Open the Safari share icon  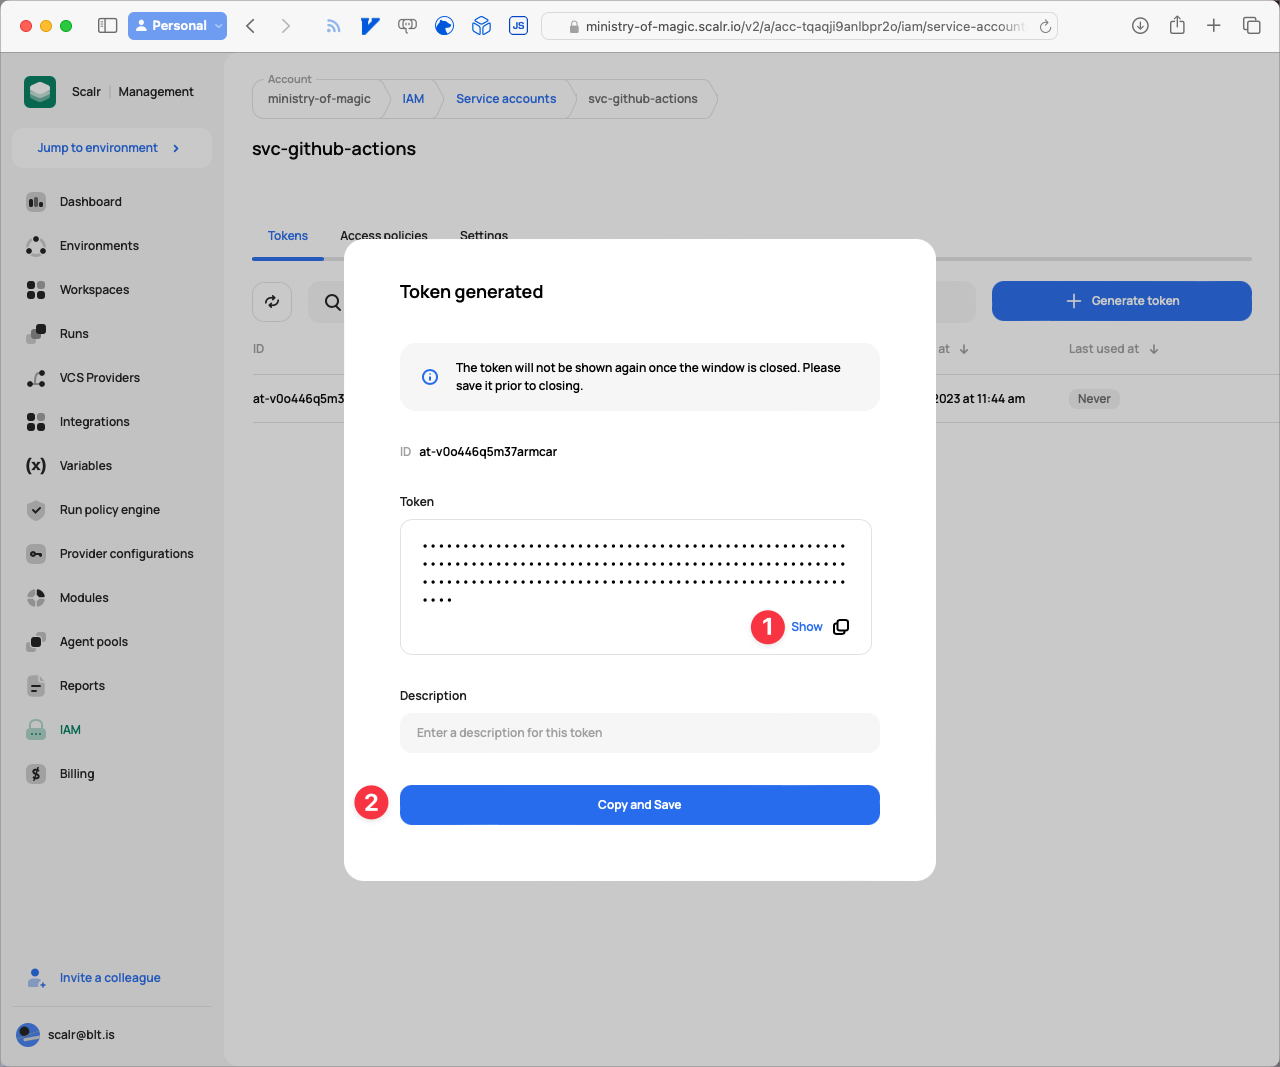point(1177,26)
